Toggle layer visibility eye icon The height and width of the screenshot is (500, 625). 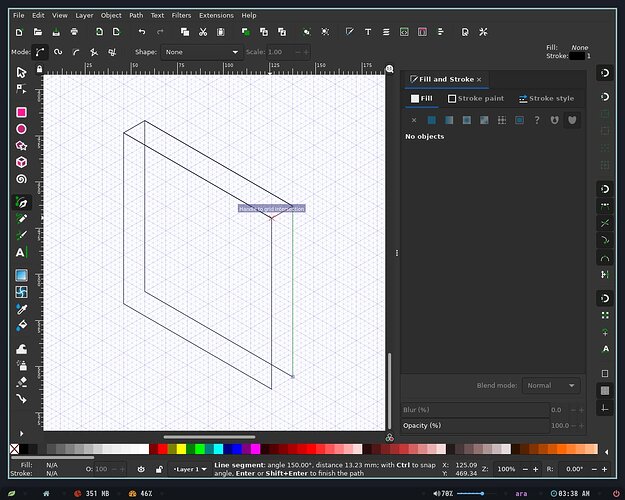pyautogui.click(x=141, y=469)
